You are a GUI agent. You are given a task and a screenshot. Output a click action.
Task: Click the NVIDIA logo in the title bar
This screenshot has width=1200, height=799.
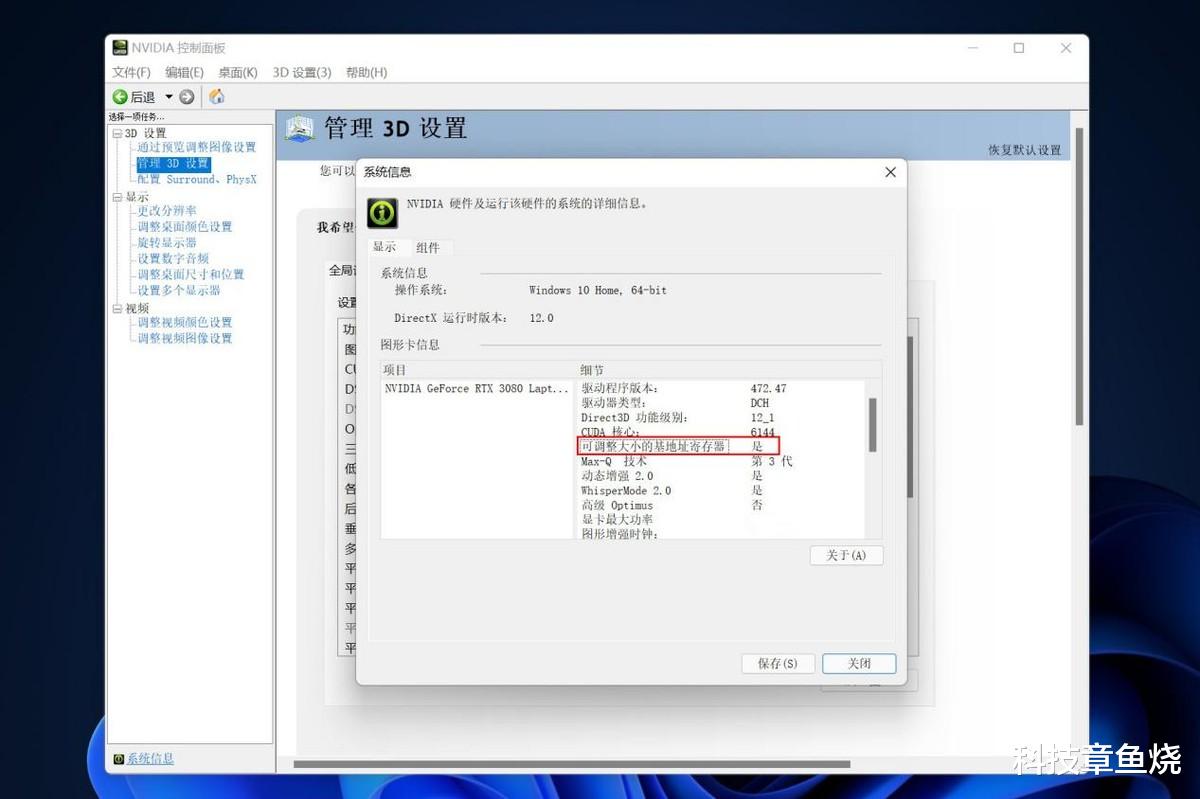(119, 47)
